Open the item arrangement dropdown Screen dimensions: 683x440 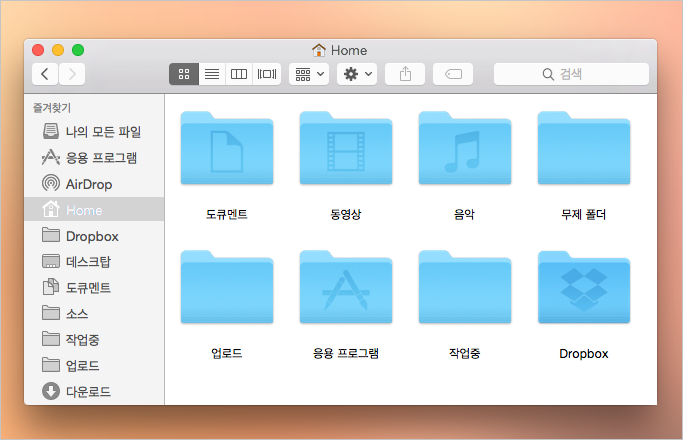pyautogui.click(x=309, y=74)
